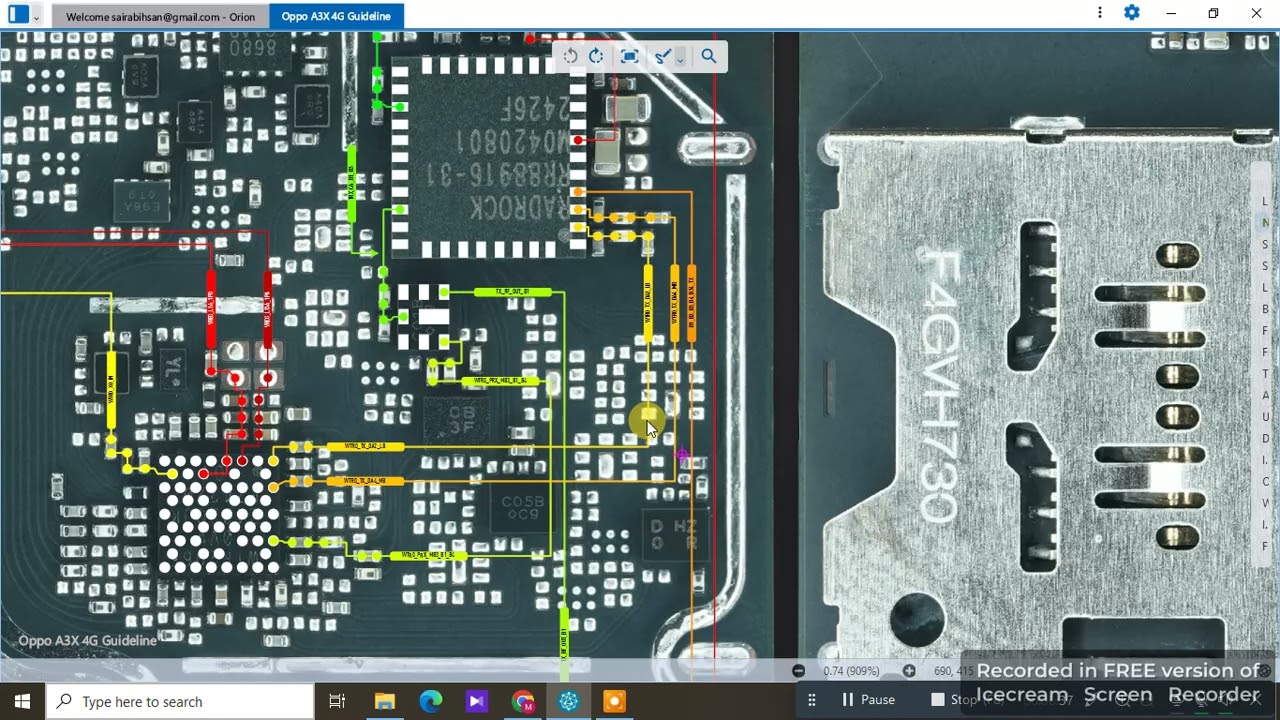Open the search magnifier tool
The height and width of the screenshot is (720, 1280).
(x=709, y=56)
